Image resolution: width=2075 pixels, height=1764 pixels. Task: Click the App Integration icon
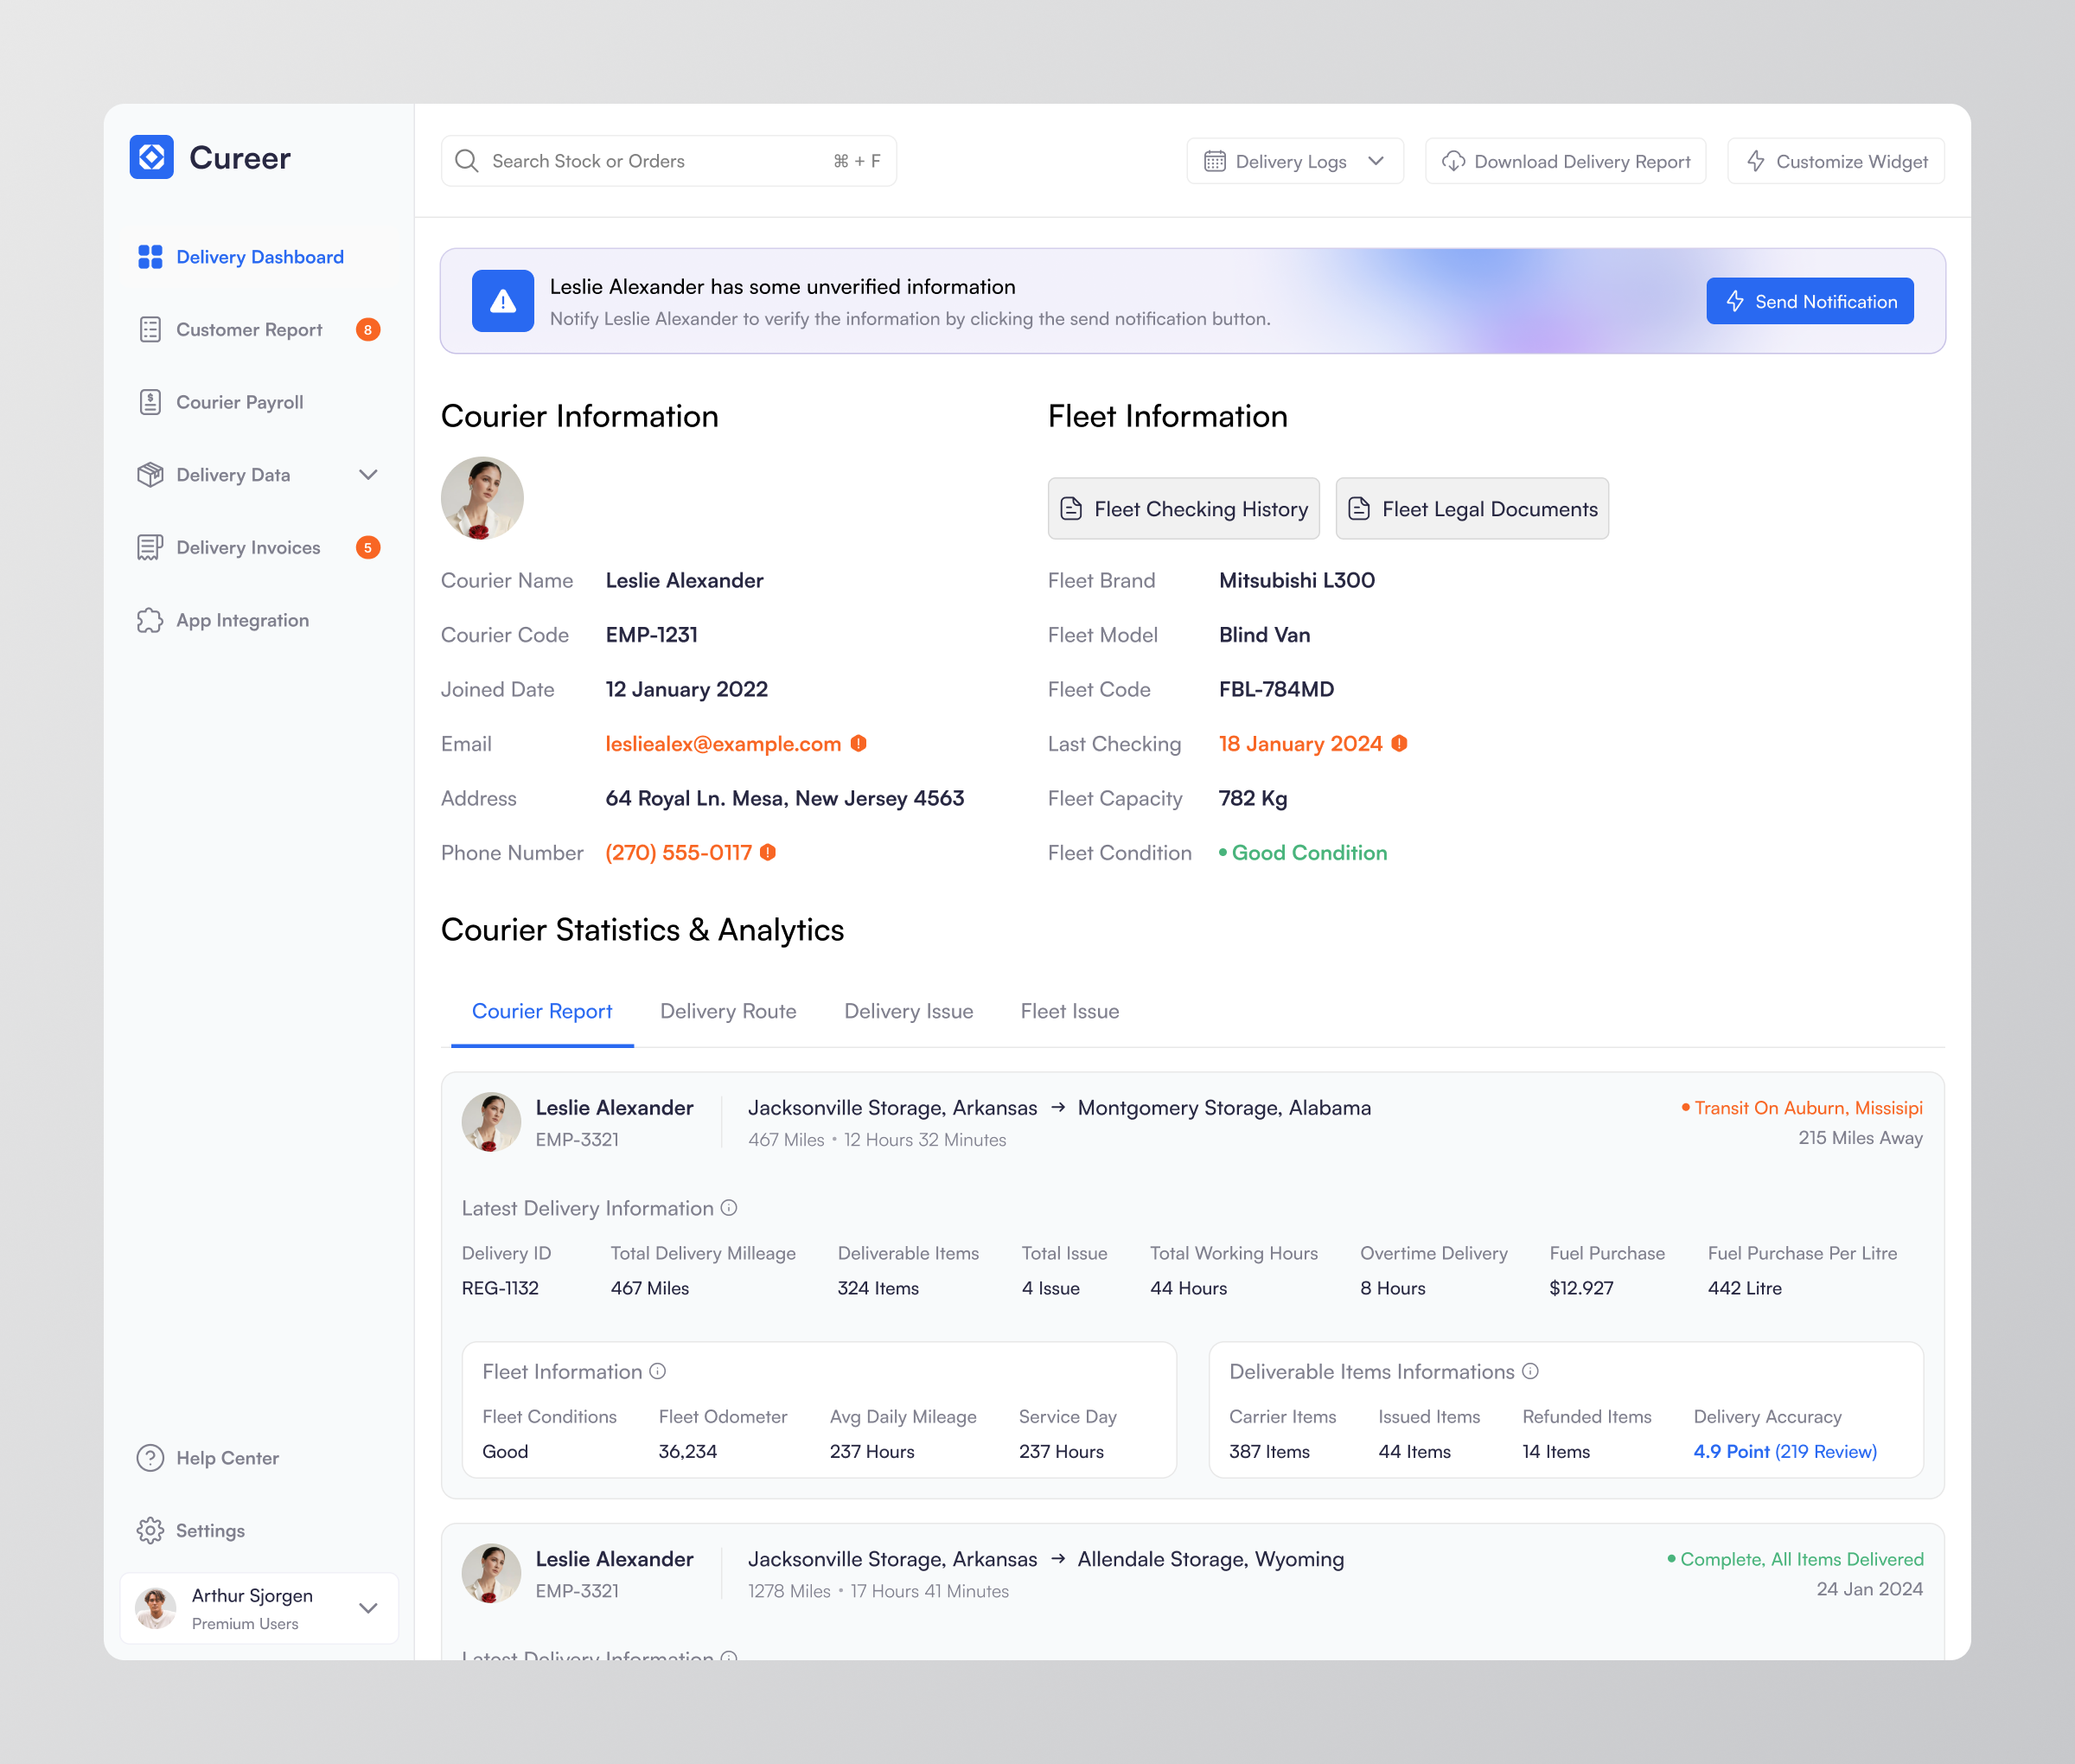pyautogui.click(x=149, y=619)
